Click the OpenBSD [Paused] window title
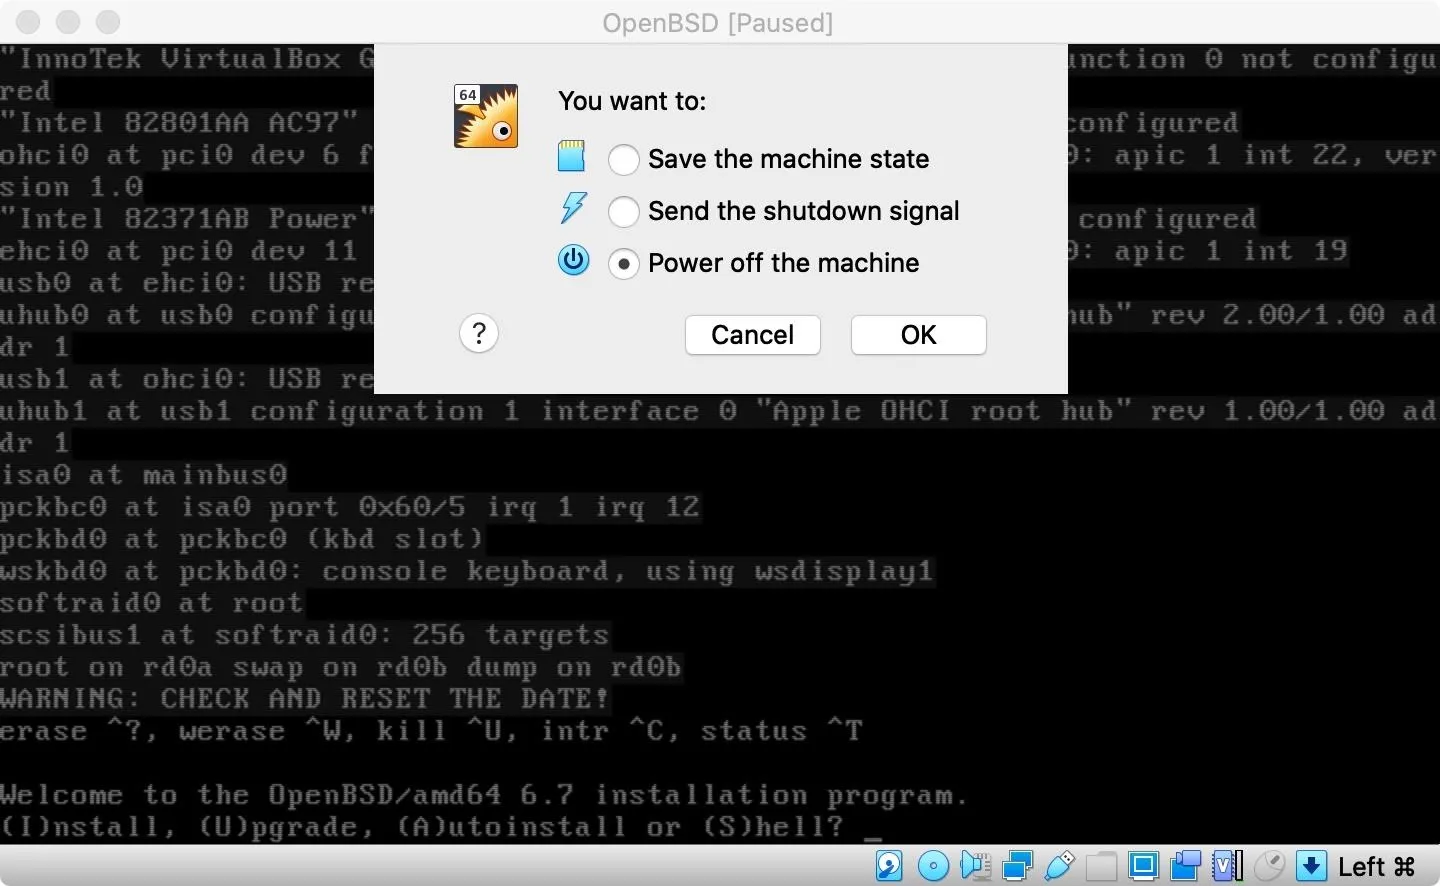Viewport: 1440px width, 886px height. 717,22
